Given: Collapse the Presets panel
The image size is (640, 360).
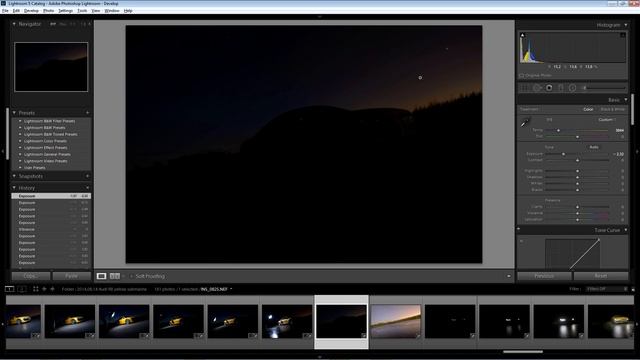Looking at the screenshot, I should pos(14,113).
